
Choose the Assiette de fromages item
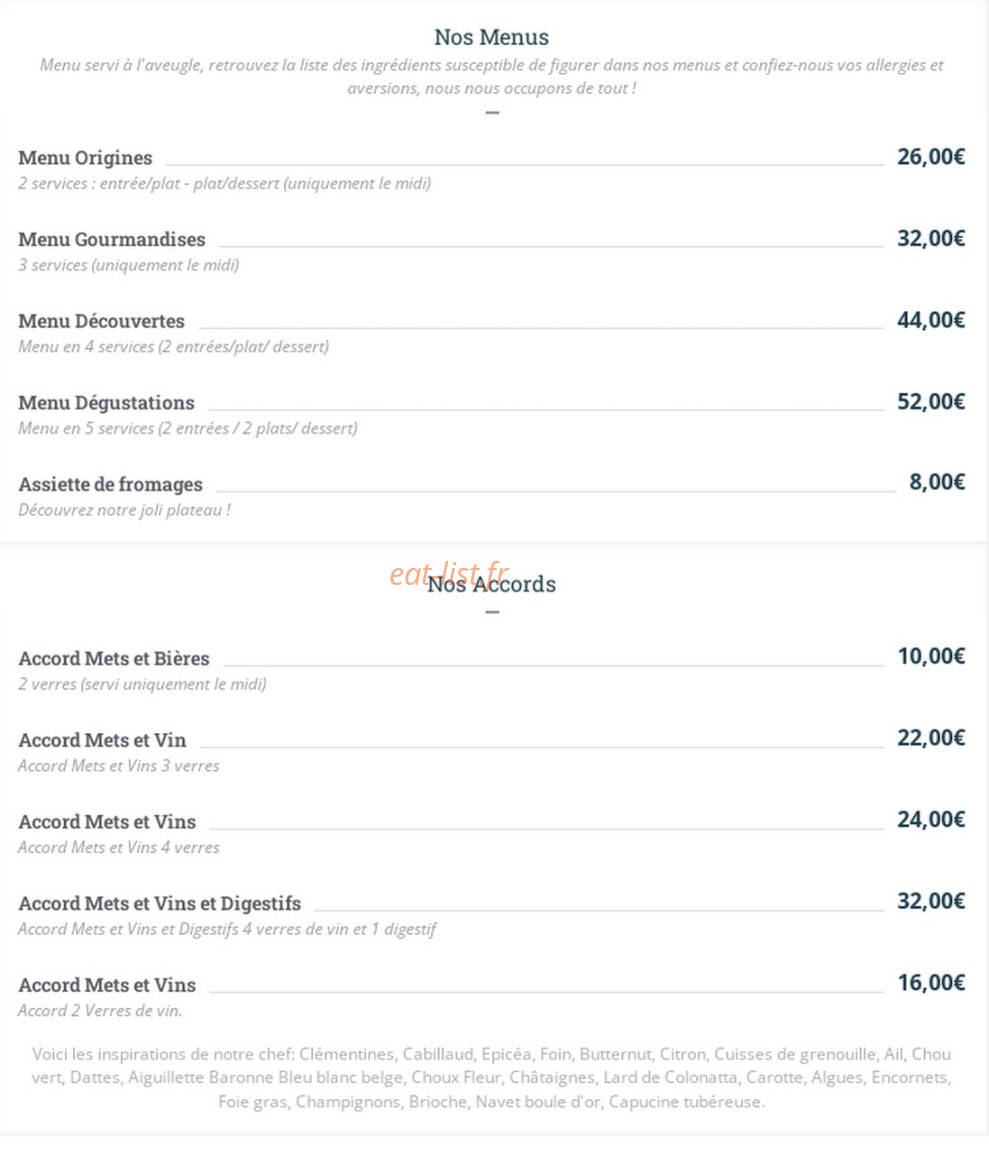111,484
